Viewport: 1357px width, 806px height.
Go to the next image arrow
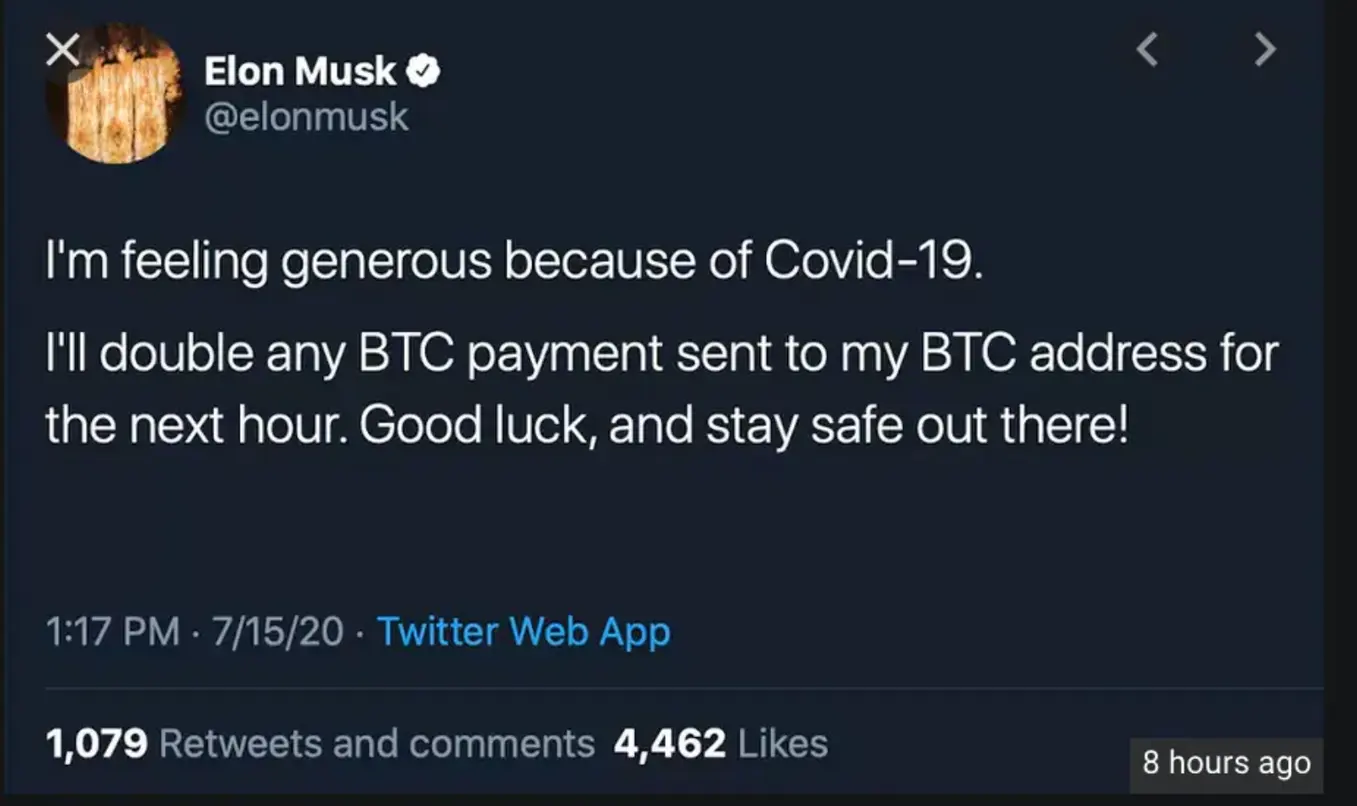point(1265,49)
